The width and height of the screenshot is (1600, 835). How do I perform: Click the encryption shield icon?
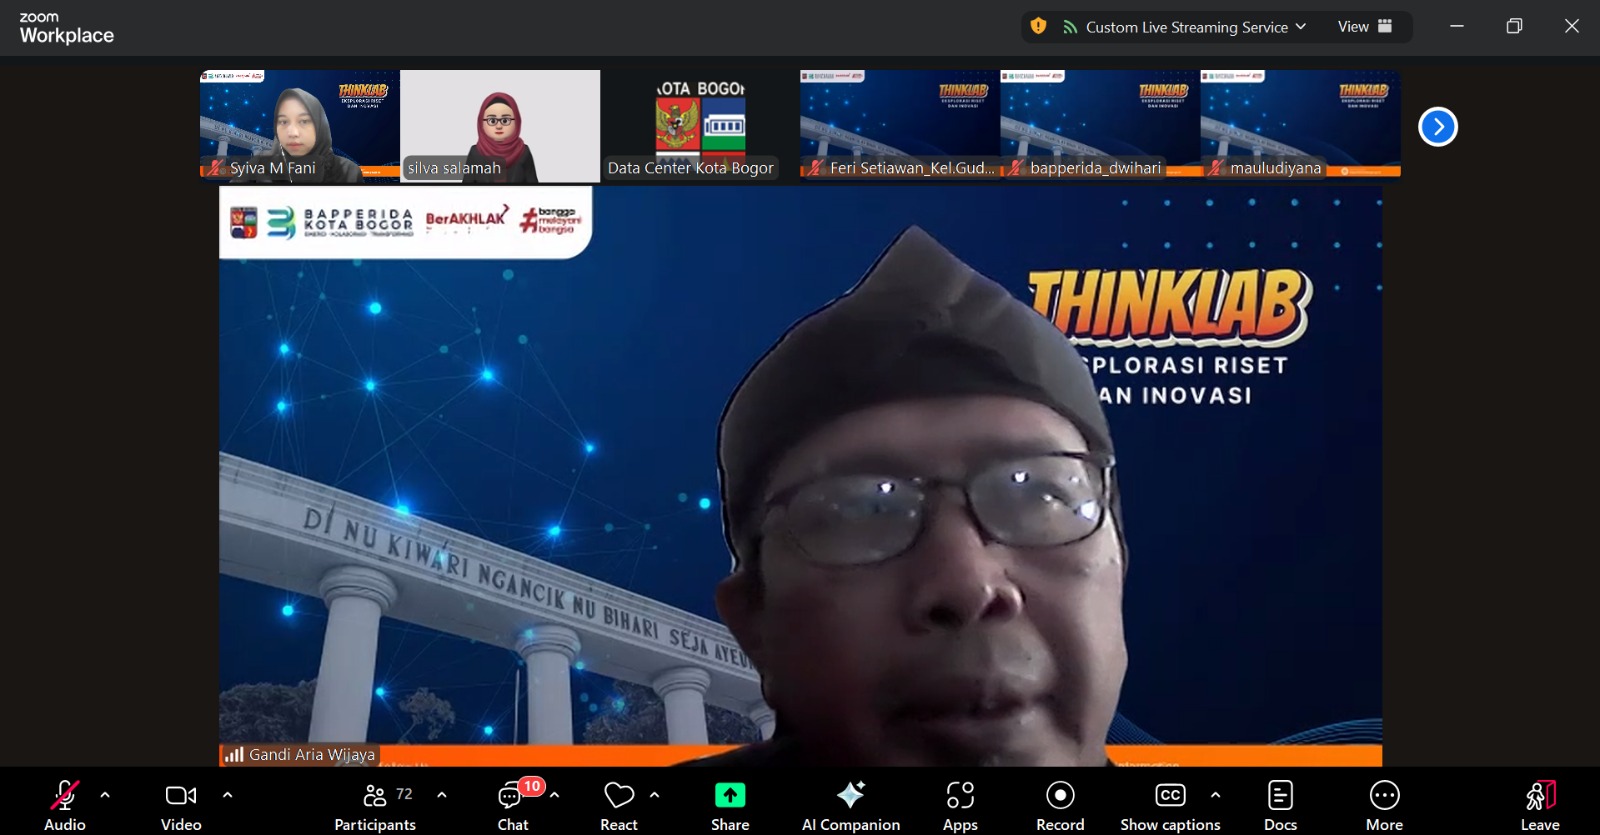pos(1039,27)
